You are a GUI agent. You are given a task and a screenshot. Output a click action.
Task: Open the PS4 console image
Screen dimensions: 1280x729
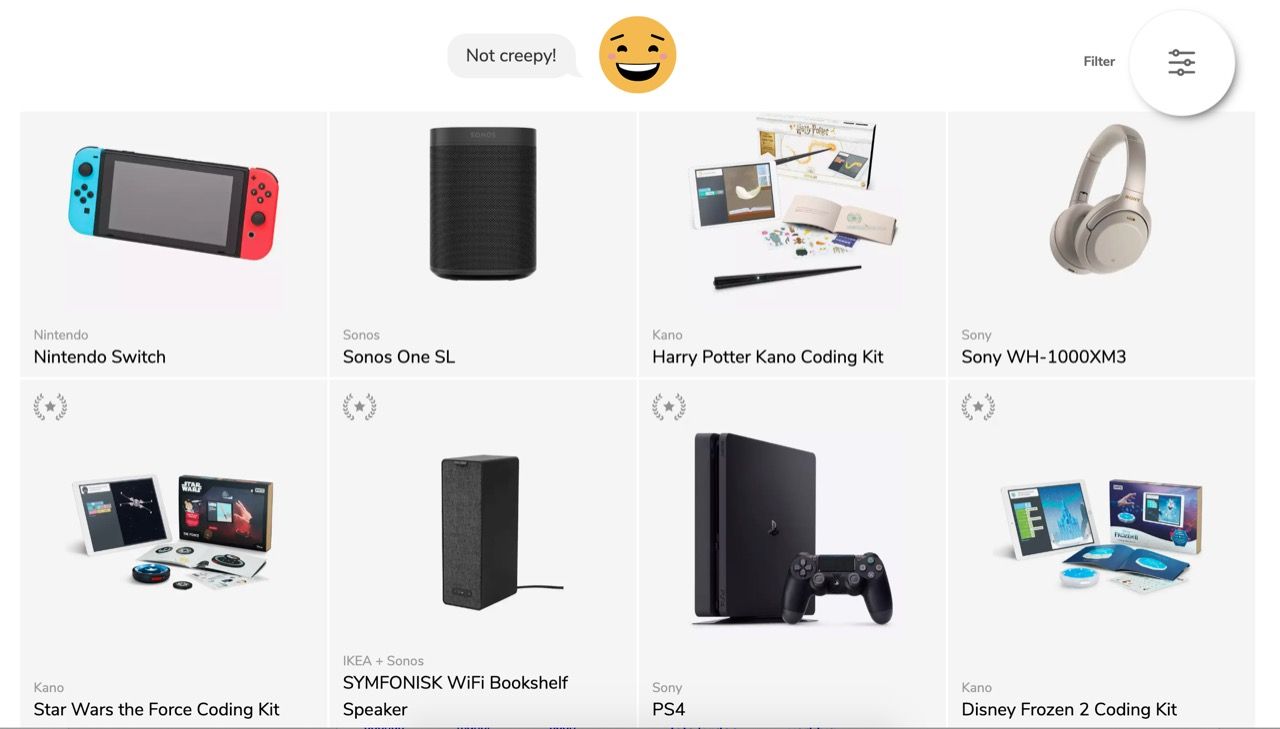(792, 529)
